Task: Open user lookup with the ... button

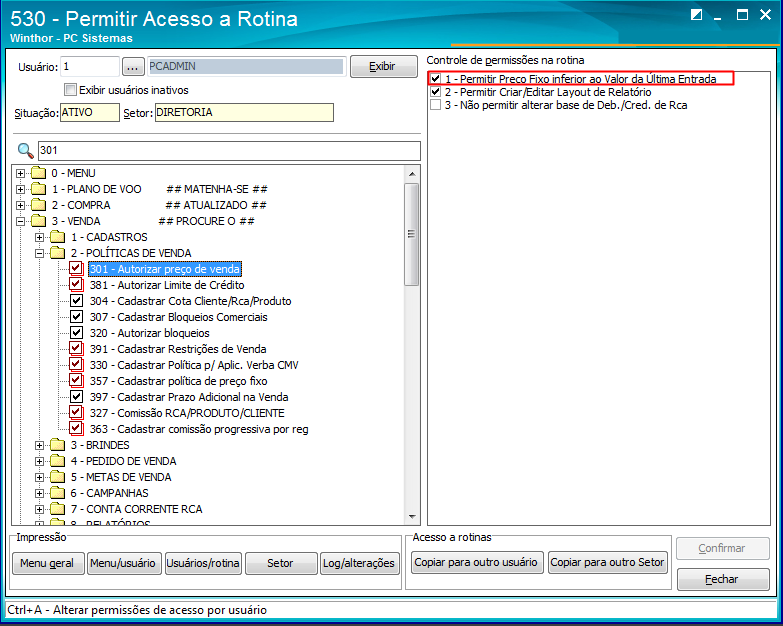Action: tap(133, 66)
